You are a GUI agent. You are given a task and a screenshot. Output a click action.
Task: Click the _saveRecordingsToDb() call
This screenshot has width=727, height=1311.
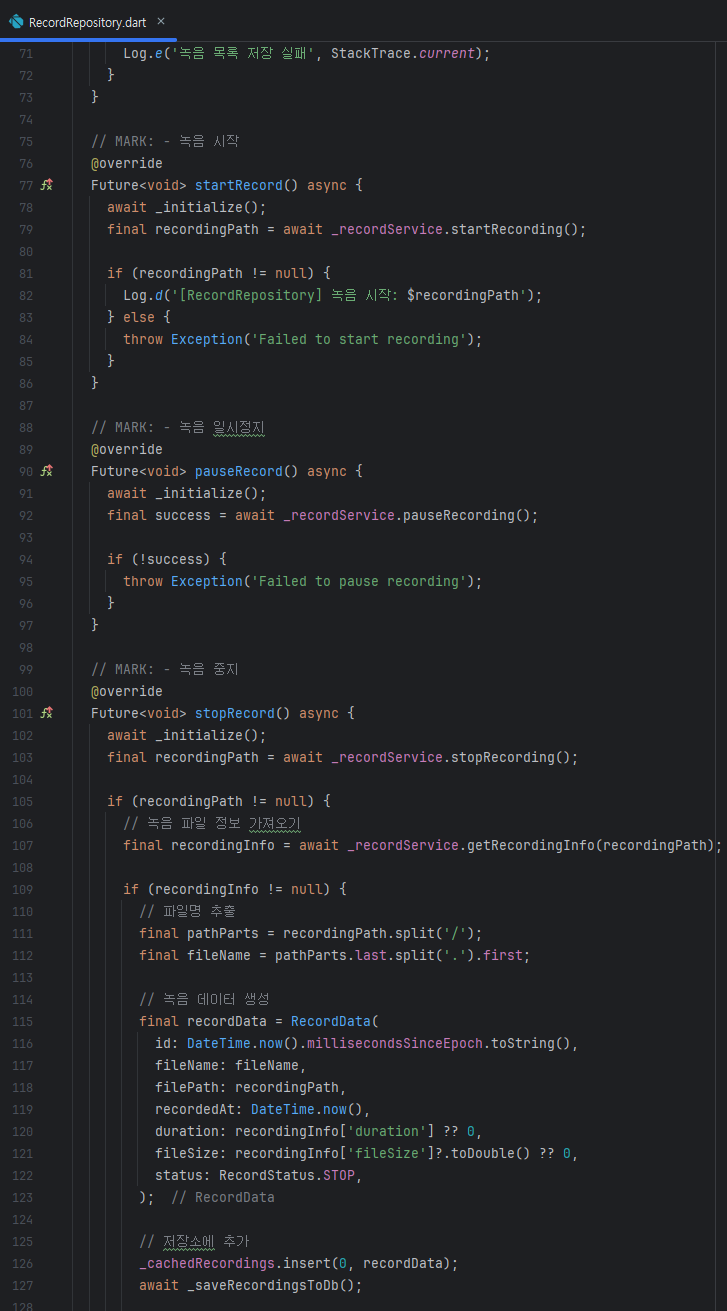(x=271, y=1285)
